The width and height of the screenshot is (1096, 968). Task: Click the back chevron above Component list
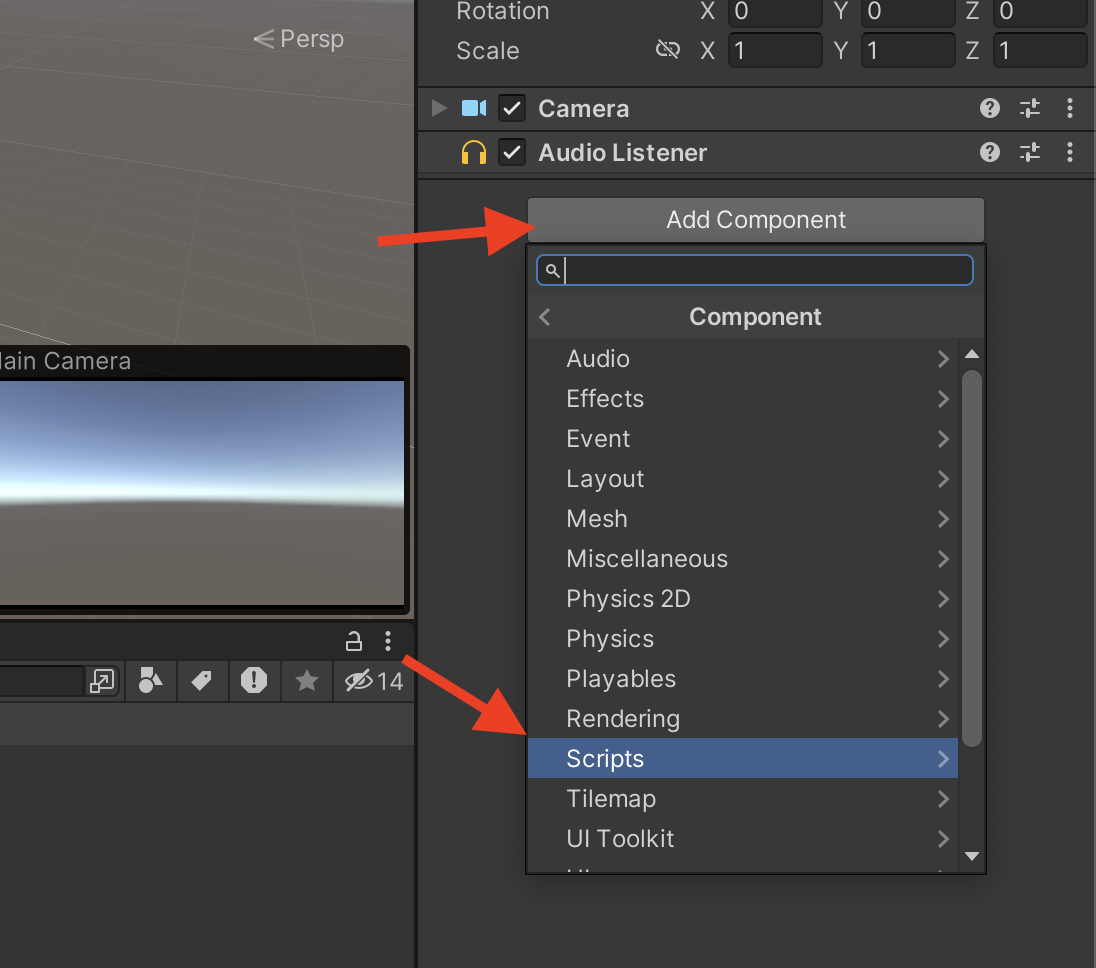[x=544, y=316]
